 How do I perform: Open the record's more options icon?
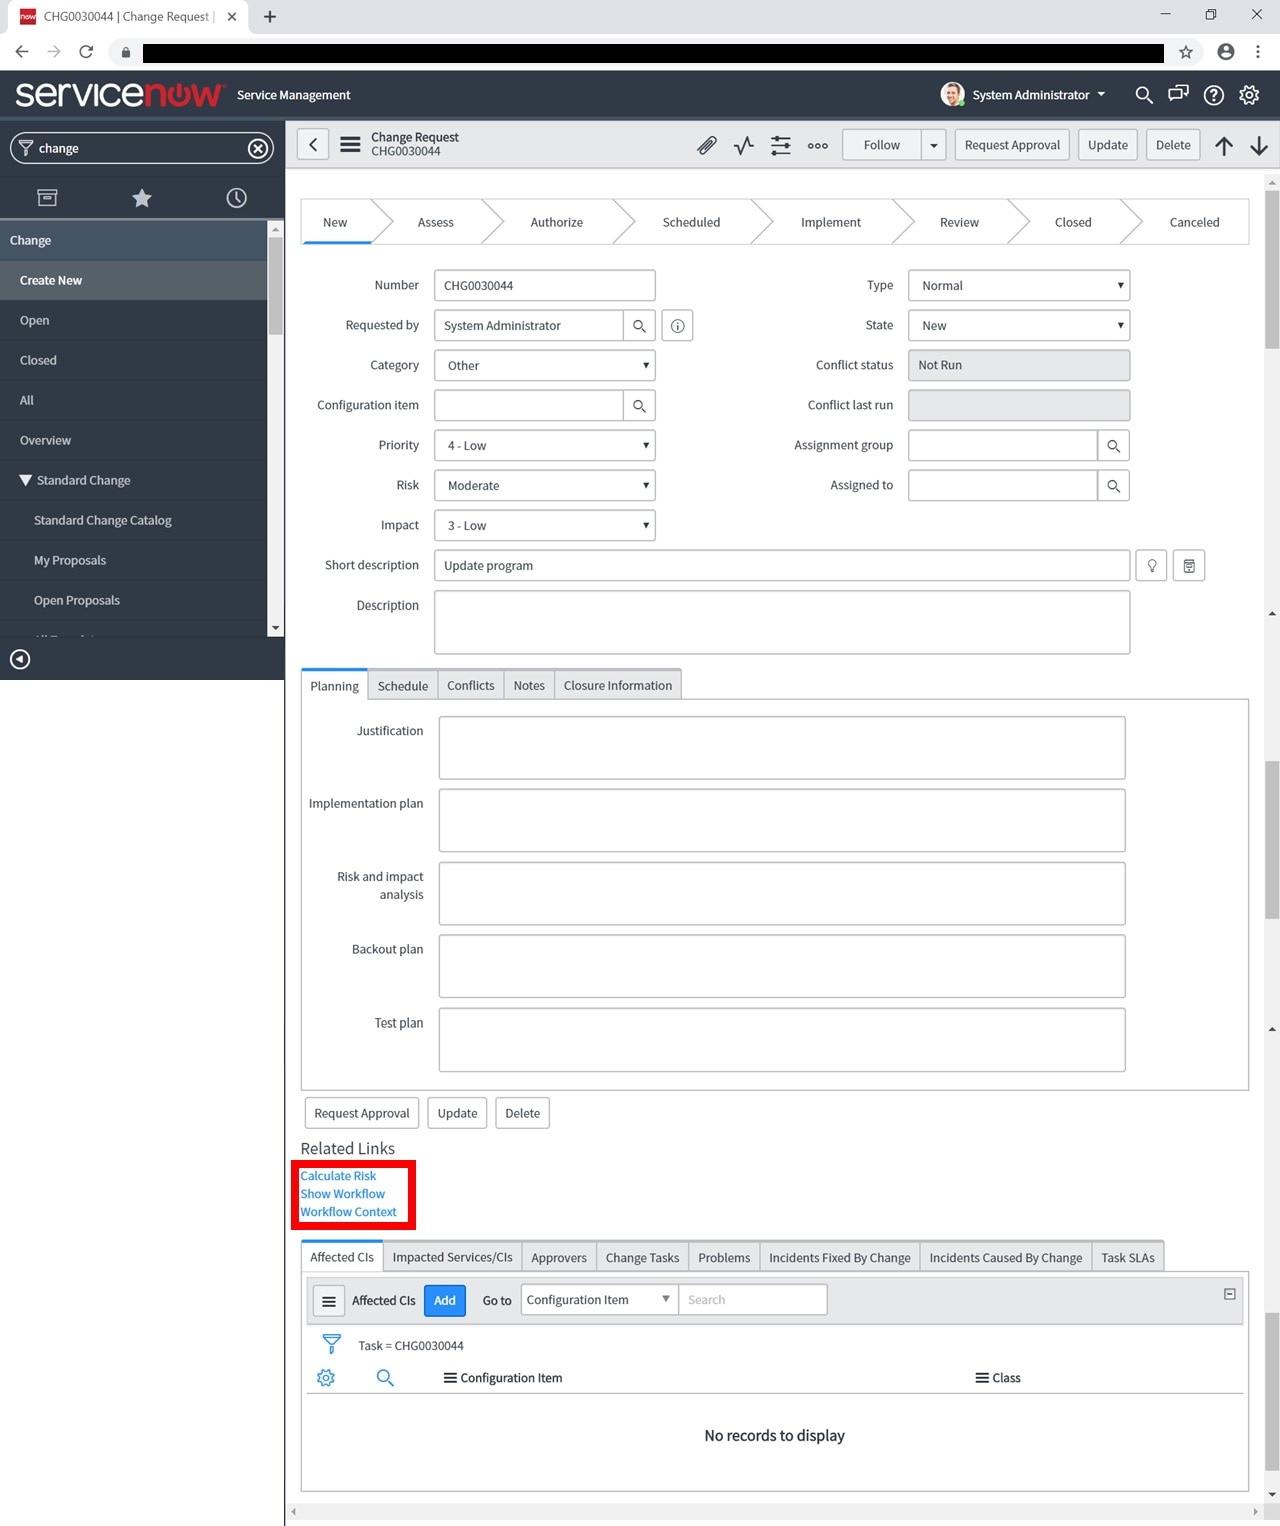click(x=817, y=145)
